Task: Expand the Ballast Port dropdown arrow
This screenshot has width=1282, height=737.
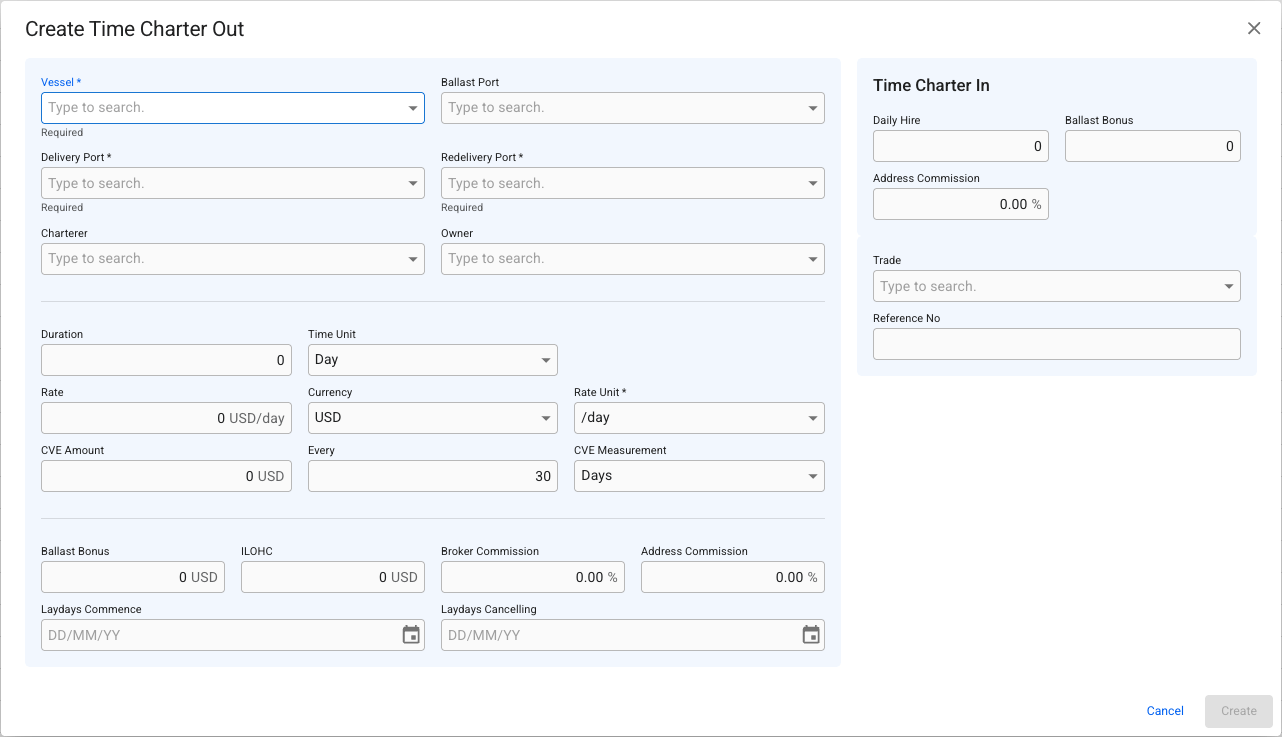Action: (813, 108)
